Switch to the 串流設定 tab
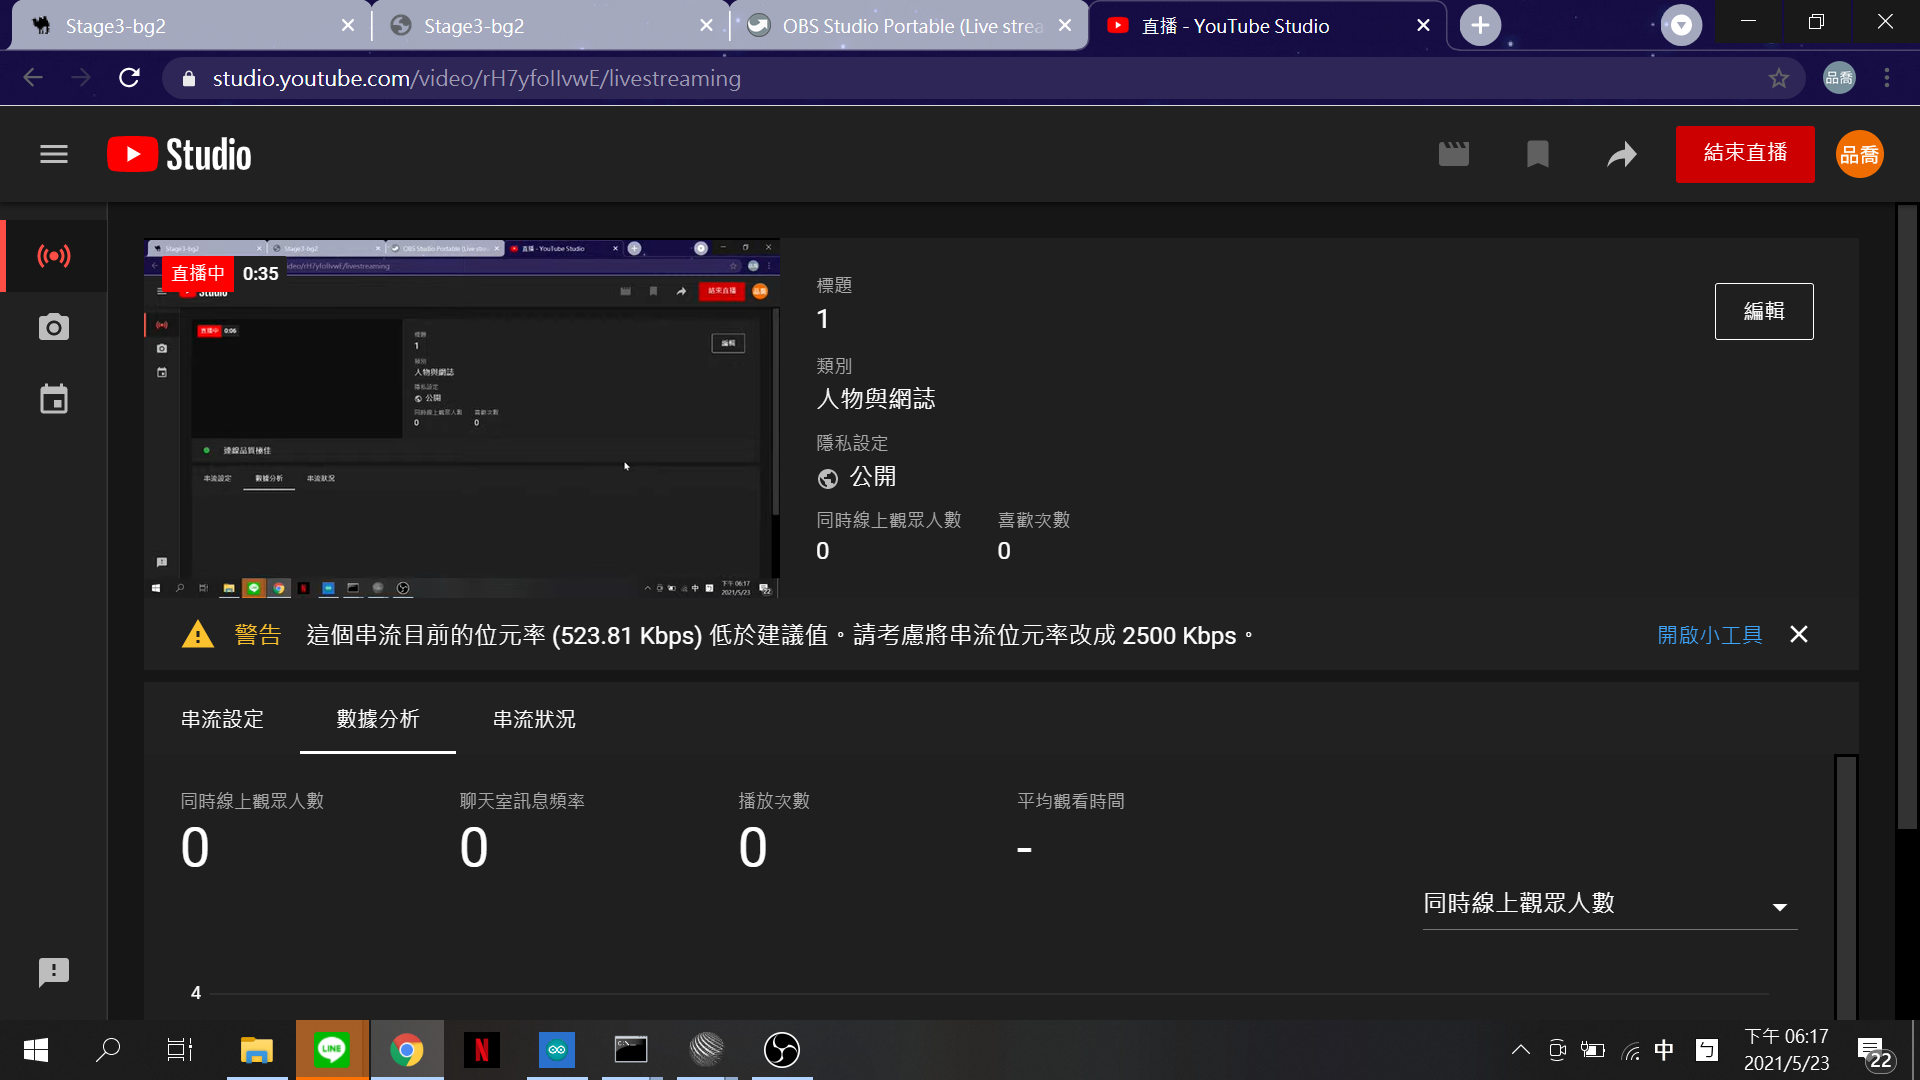Image resolution: width=1920 pixels, height=1080 pixels. 222,719
